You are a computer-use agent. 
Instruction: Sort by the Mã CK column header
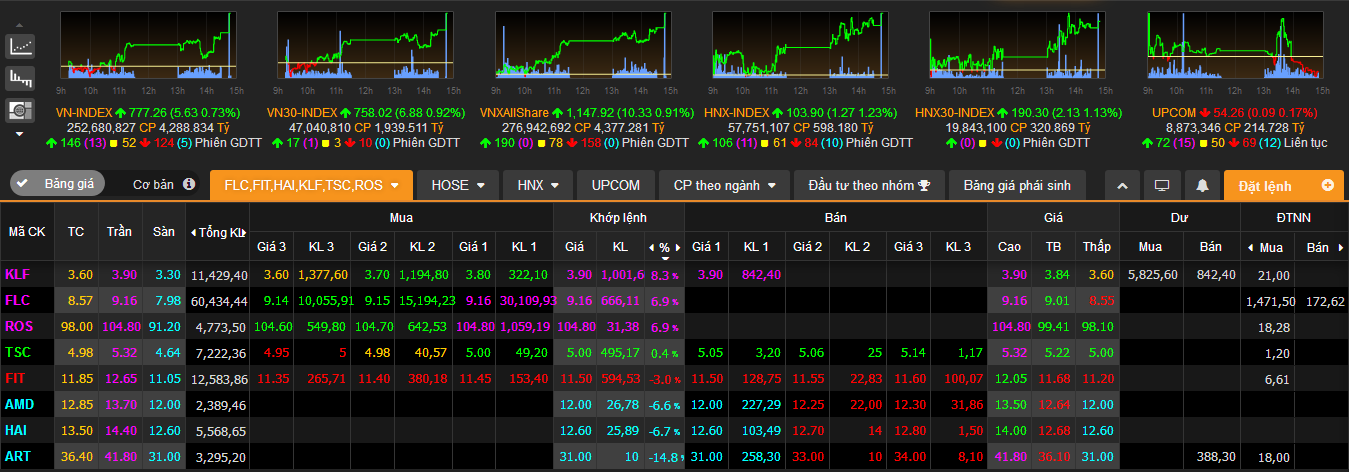point(27,232)
